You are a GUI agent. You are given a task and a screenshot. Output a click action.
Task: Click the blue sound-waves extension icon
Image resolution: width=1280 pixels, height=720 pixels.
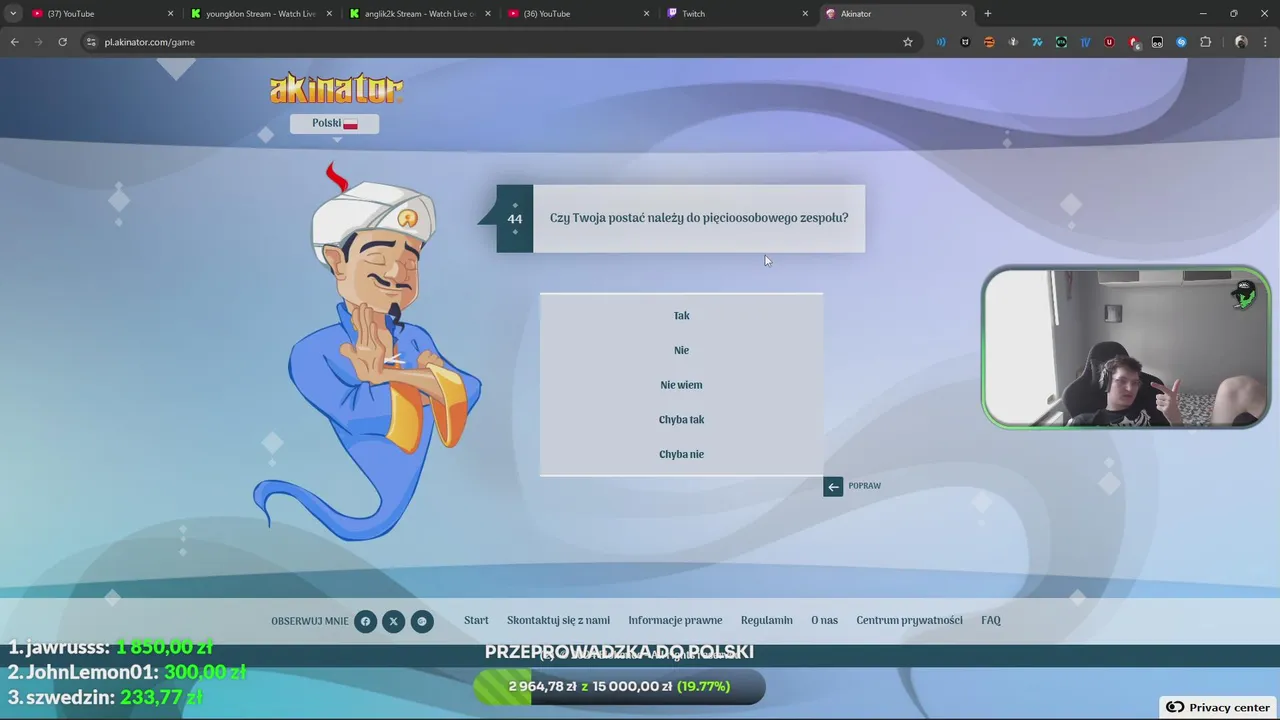point(941,42)
